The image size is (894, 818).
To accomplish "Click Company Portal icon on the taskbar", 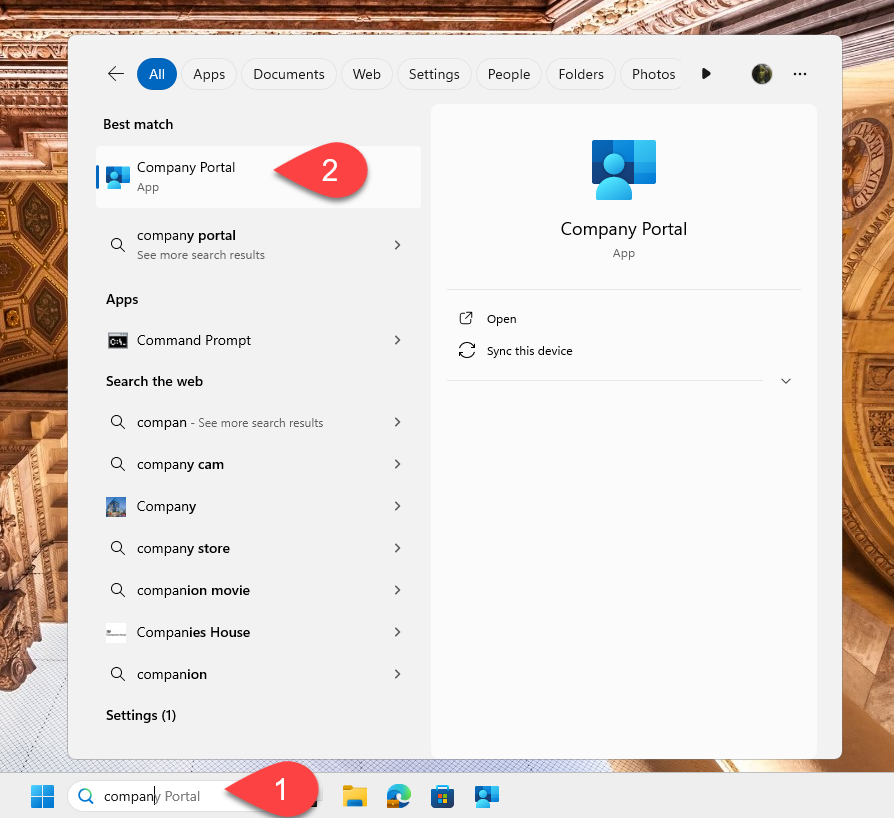I will [x=487, y=796].
